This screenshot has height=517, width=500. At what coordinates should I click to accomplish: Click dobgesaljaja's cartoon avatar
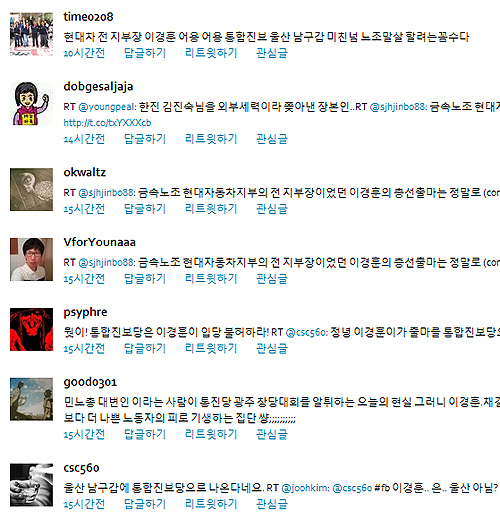(x=31, y=104)
